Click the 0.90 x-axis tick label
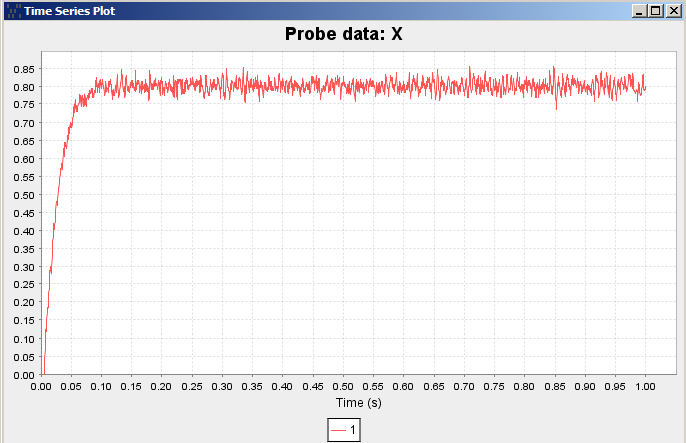686x443 pixels. [x=585, y=387]
